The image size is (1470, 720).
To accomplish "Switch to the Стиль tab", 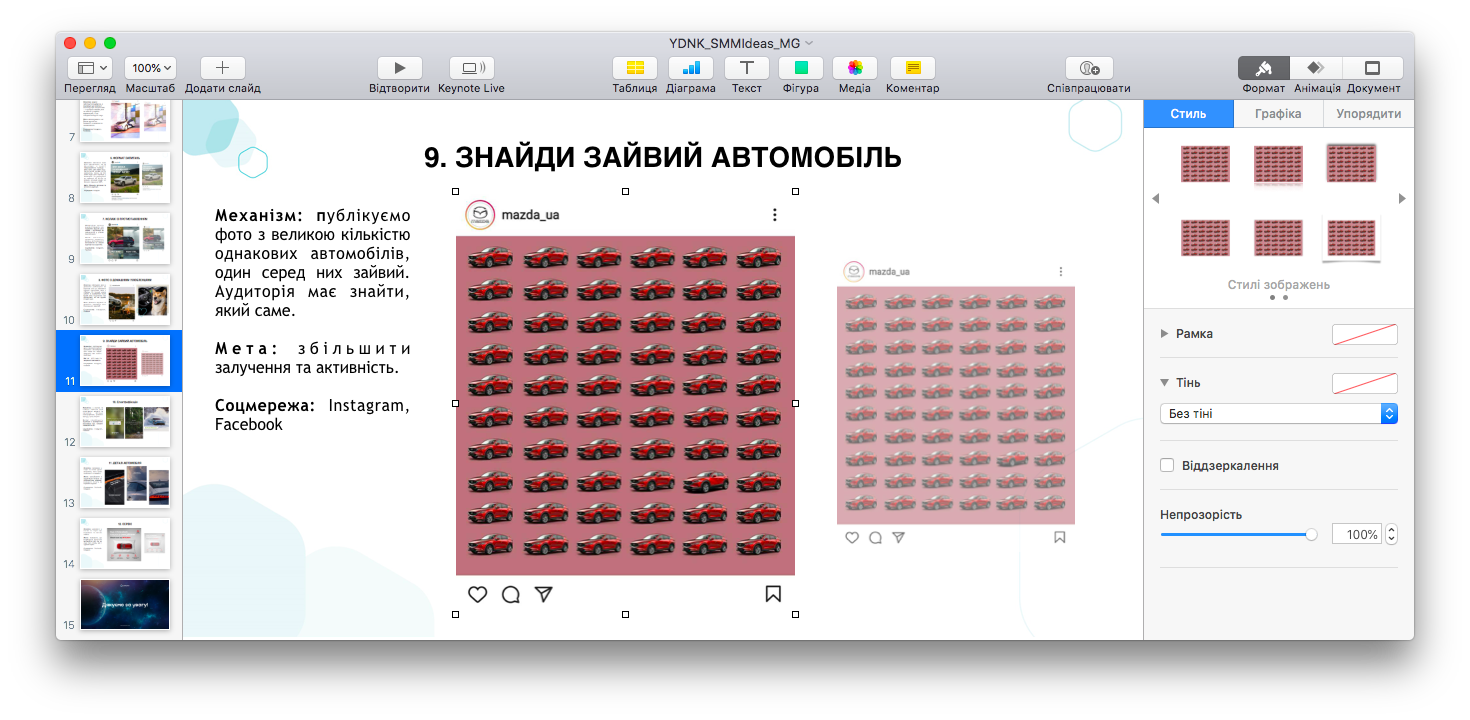I will point(1188,114).
